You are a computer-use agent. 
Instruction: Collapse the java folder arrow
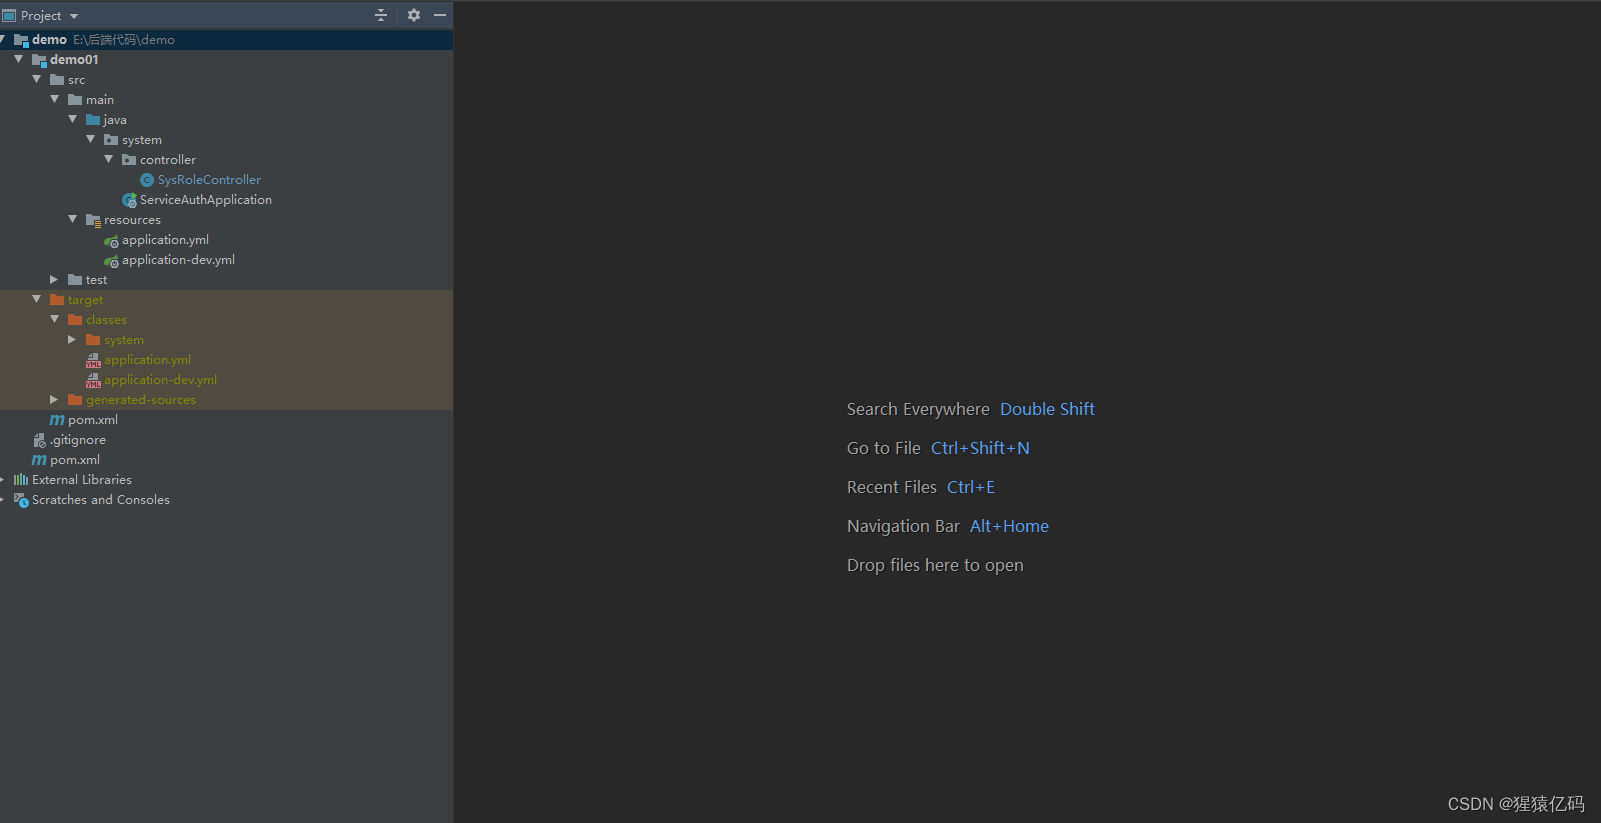click(x=73, y=119)
